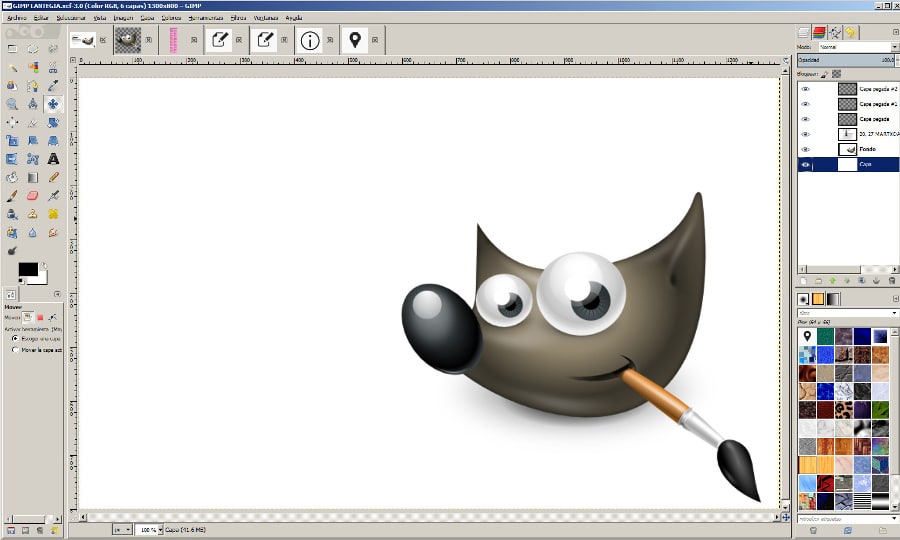Screen dimensions: 900x540
Task: Open the ruler units dropdown in status bar
Action: click(121, 528)
